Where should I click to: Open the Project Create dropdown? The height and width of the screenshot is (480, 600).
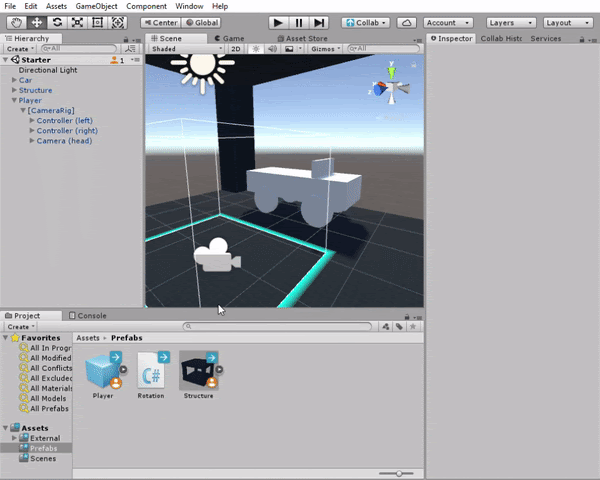20,327
